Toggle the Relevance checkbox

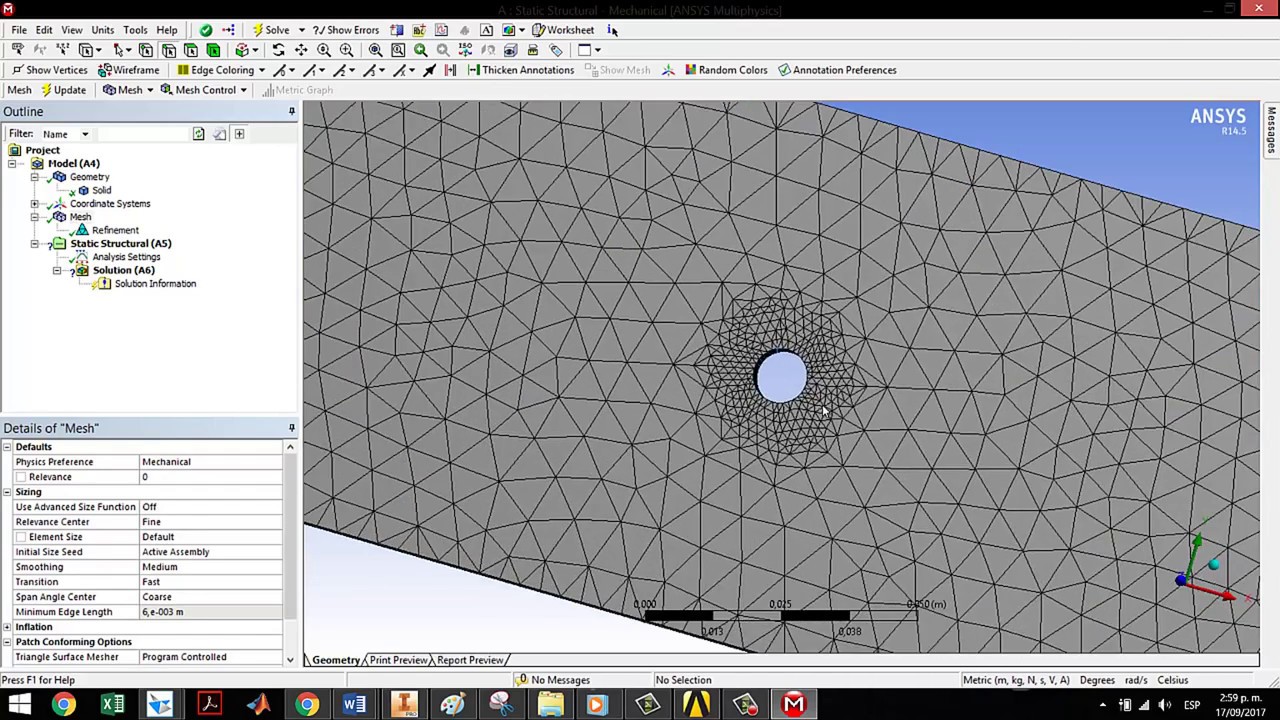coord(21,477)
